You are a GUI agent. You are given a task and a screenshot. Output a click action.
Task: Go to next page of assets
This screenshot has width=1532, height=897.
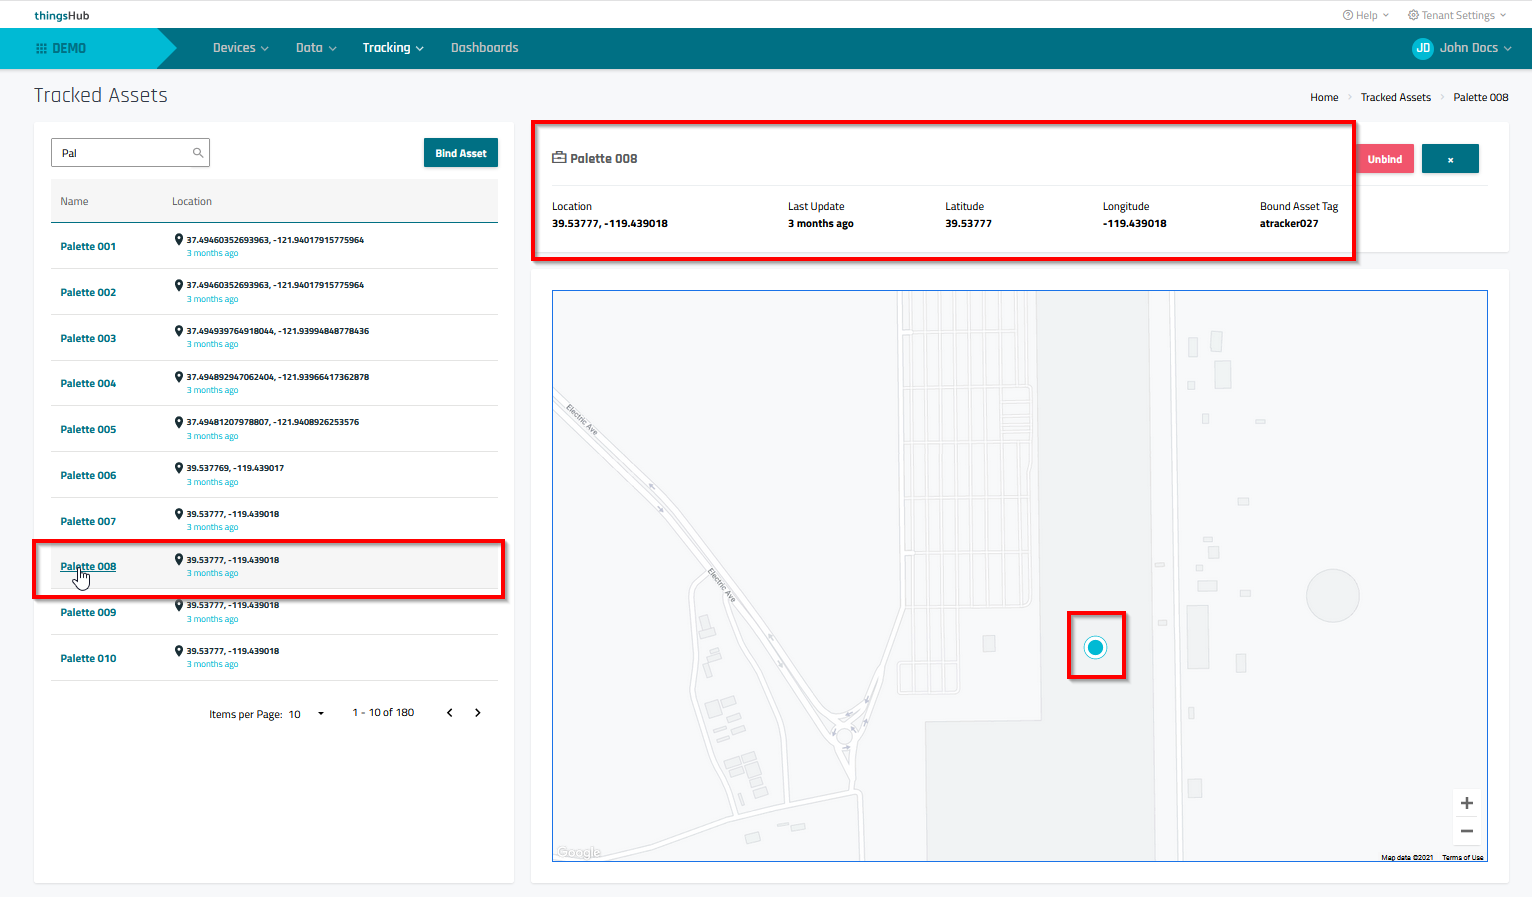pos(478,713)
